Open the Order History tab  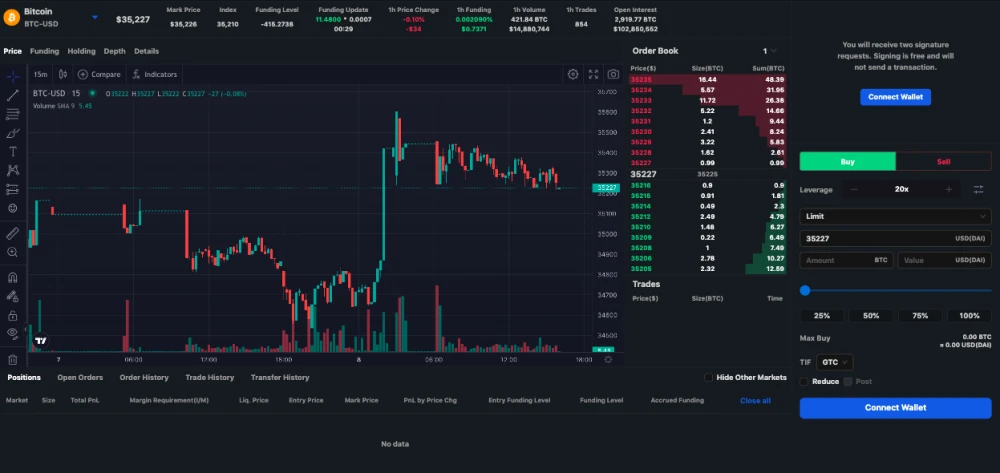point(144,377)
